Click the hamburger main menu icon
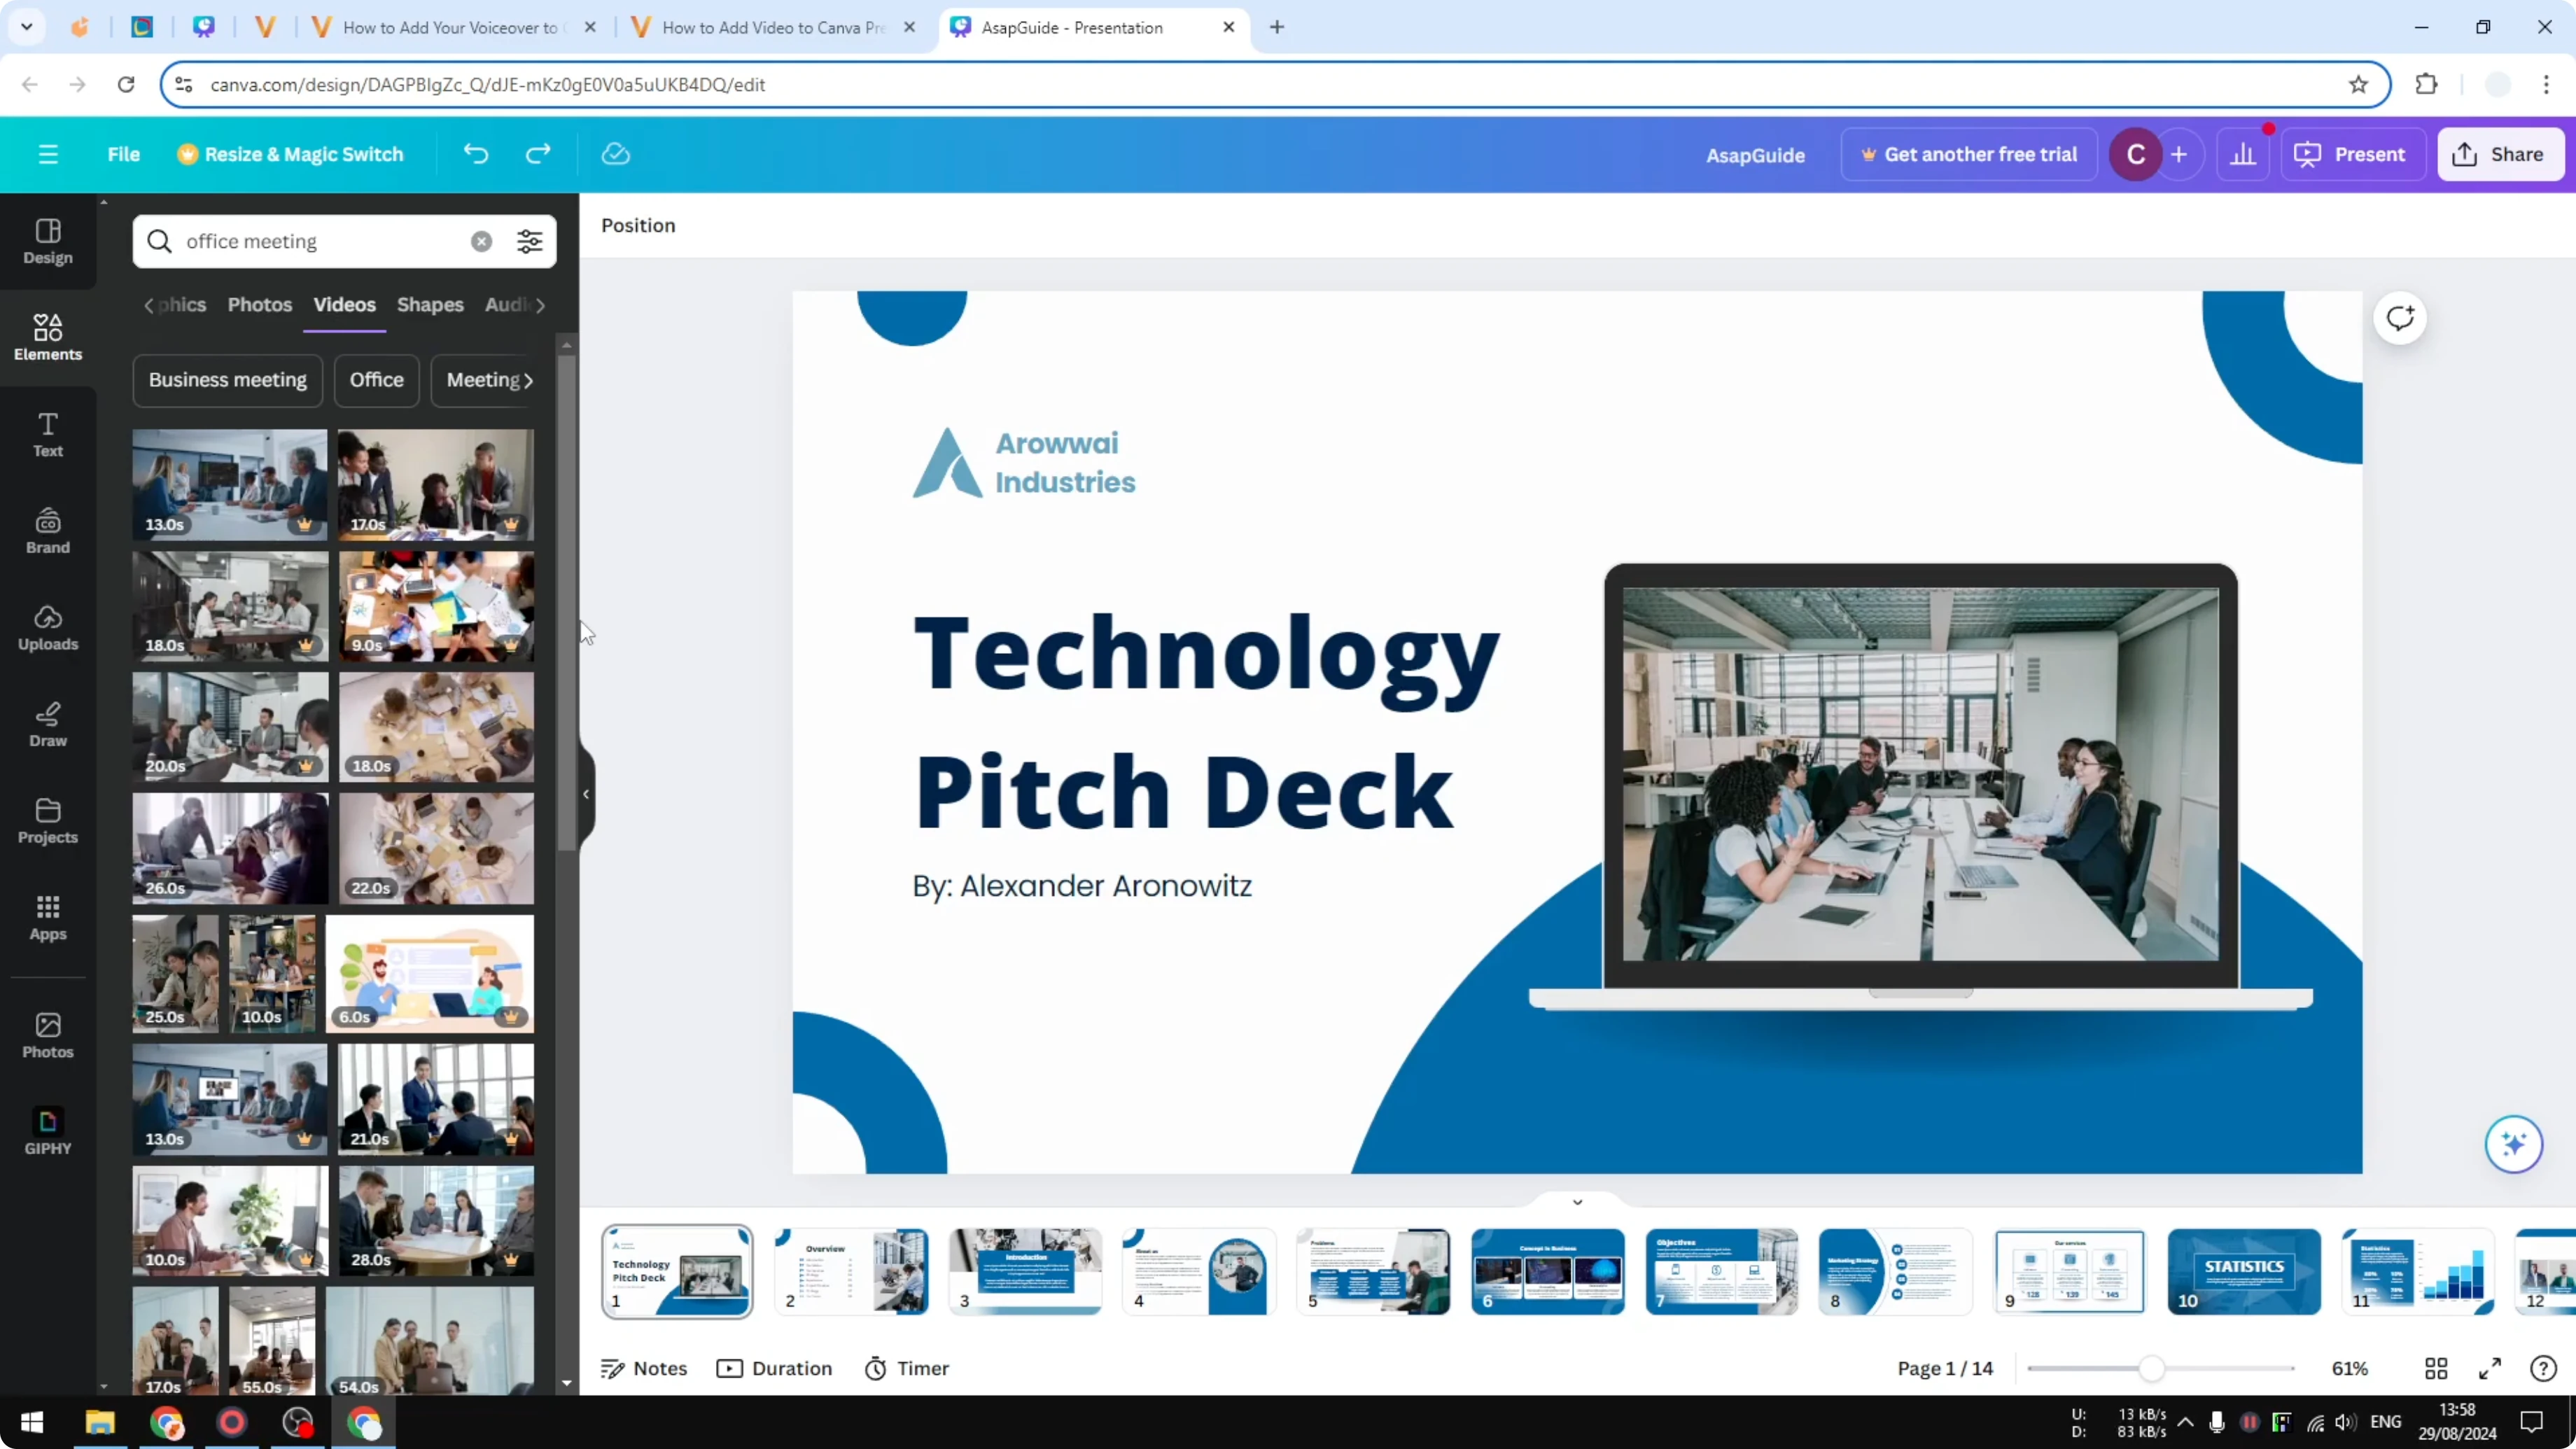Image resolution: width=2576 pixels, height=1449 pixels. [48, 154]
